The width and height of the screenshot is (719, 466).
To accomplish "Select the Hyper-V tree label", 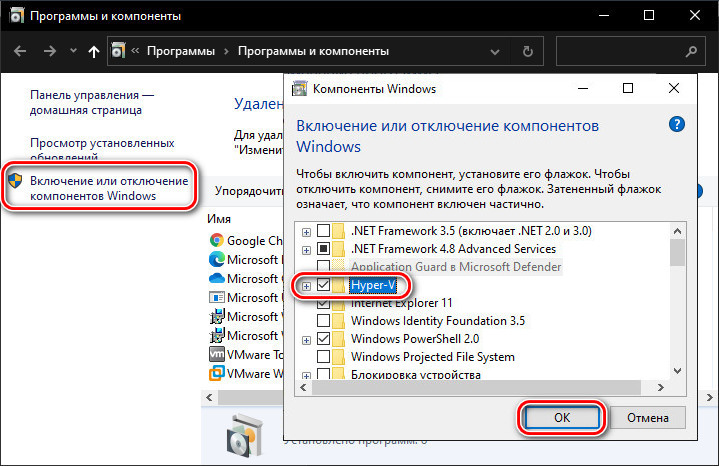I will 373,285.
